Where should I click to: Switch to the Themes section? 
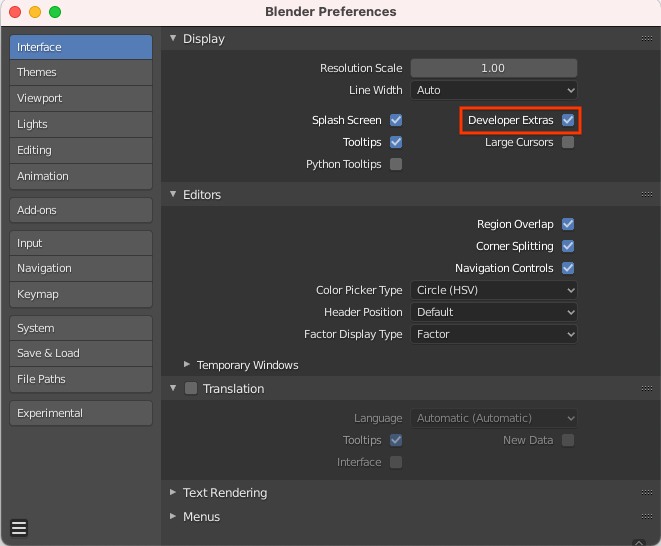pos(81,72)
